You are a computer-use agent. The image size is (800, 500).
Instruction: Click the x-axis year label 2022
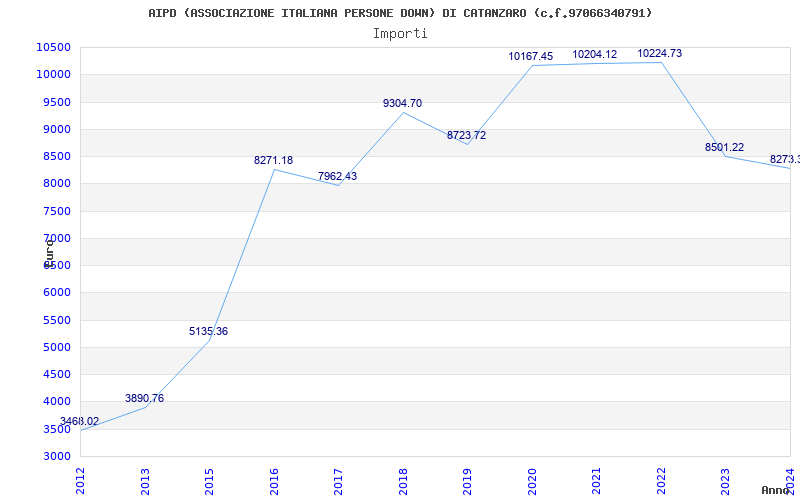[x=661, y=482]
